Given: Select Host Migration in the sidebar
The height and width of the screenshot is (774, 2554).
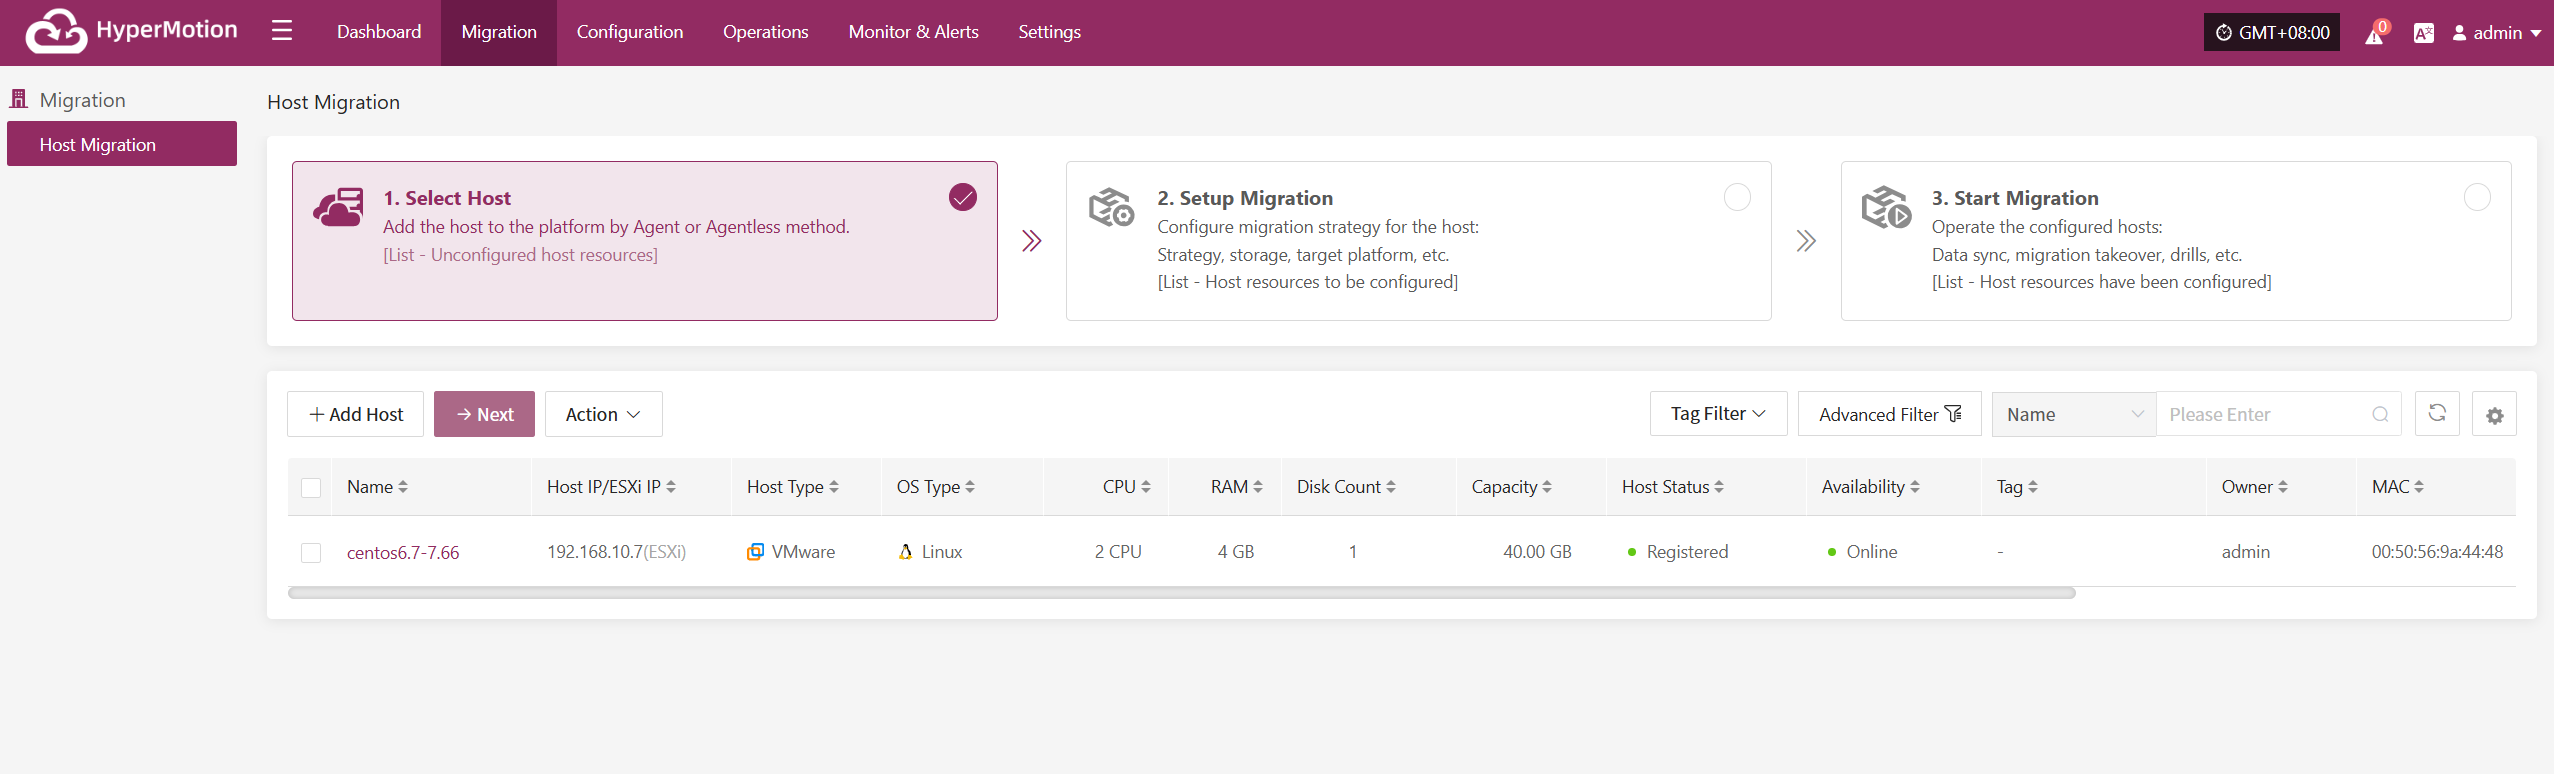Looking at the screenshot, I should click(x=122, y=144).
